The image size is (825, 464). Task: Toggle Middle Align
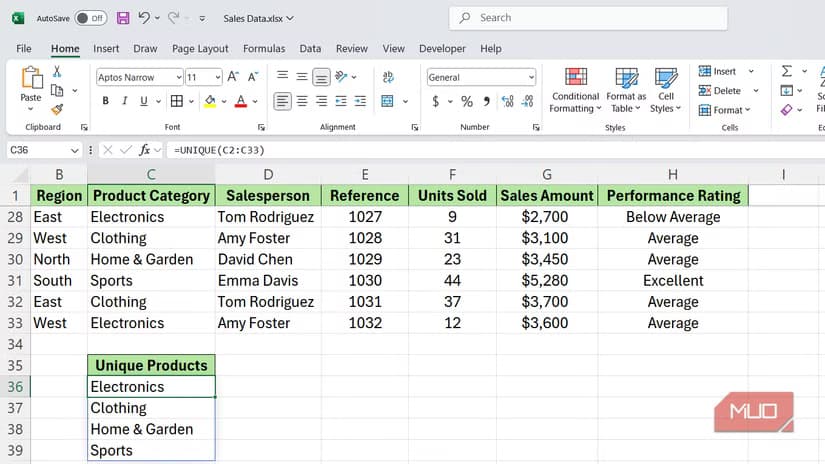[x=301, y=77]
